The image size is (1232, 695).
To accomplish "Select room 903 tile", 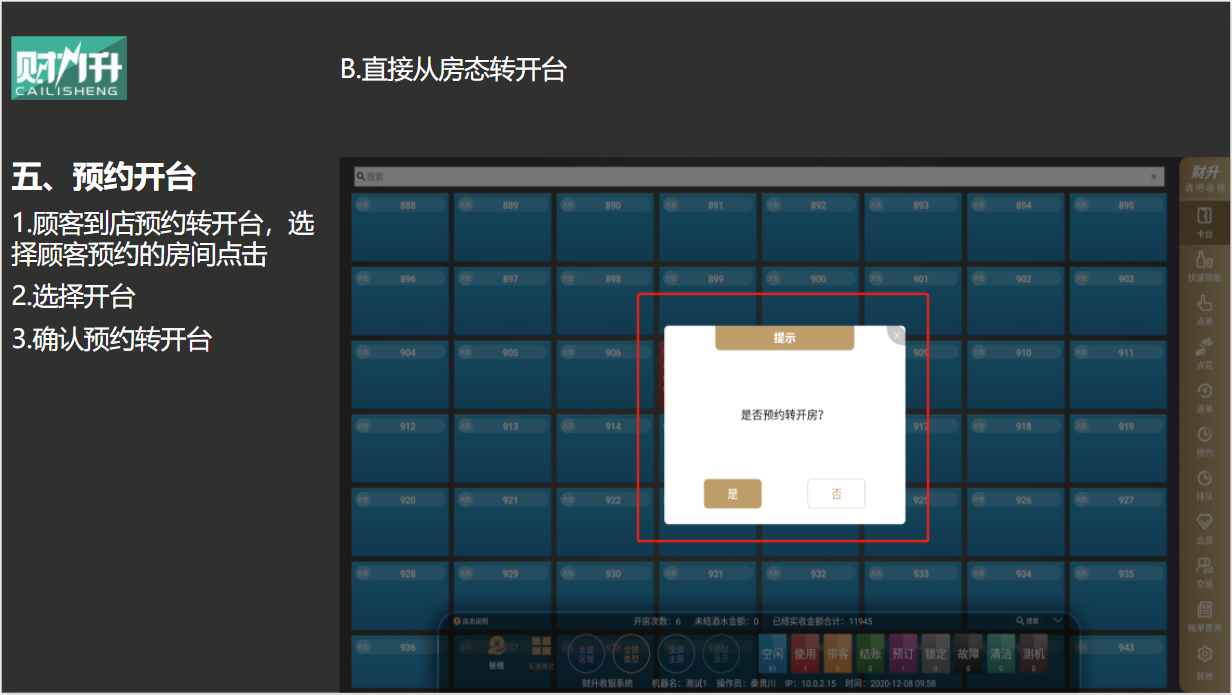I will coord(1119,301).
